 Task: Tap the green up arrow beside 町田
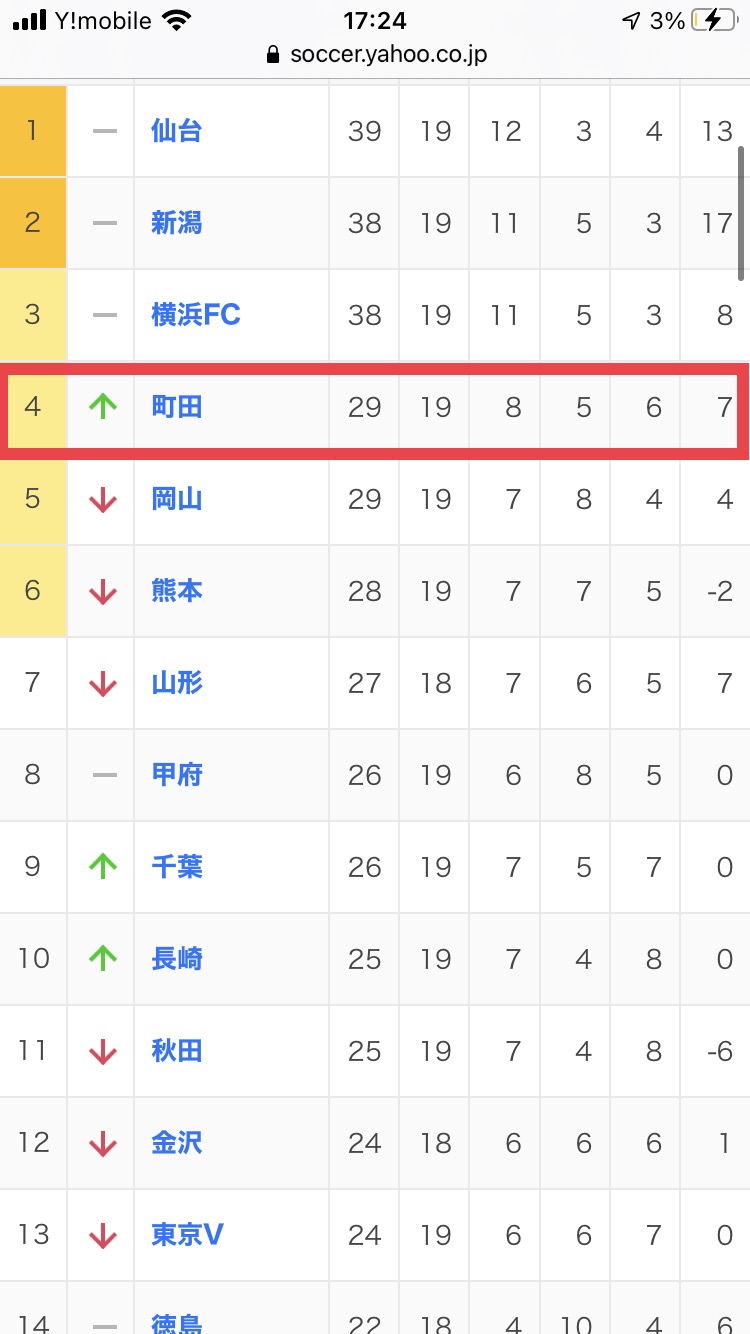pyautogui.click(x=103, y=407)
